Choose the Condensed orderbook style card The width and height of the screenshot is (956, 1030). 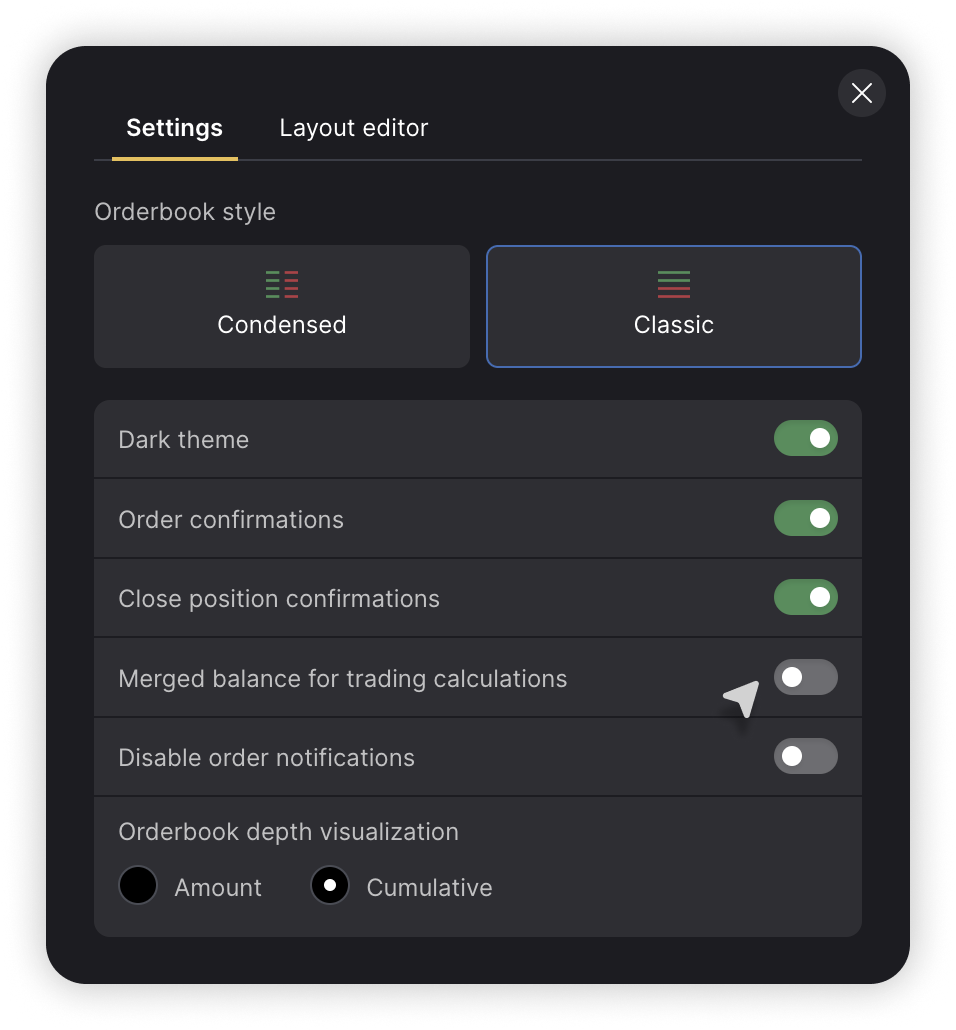tap(282, 306)
